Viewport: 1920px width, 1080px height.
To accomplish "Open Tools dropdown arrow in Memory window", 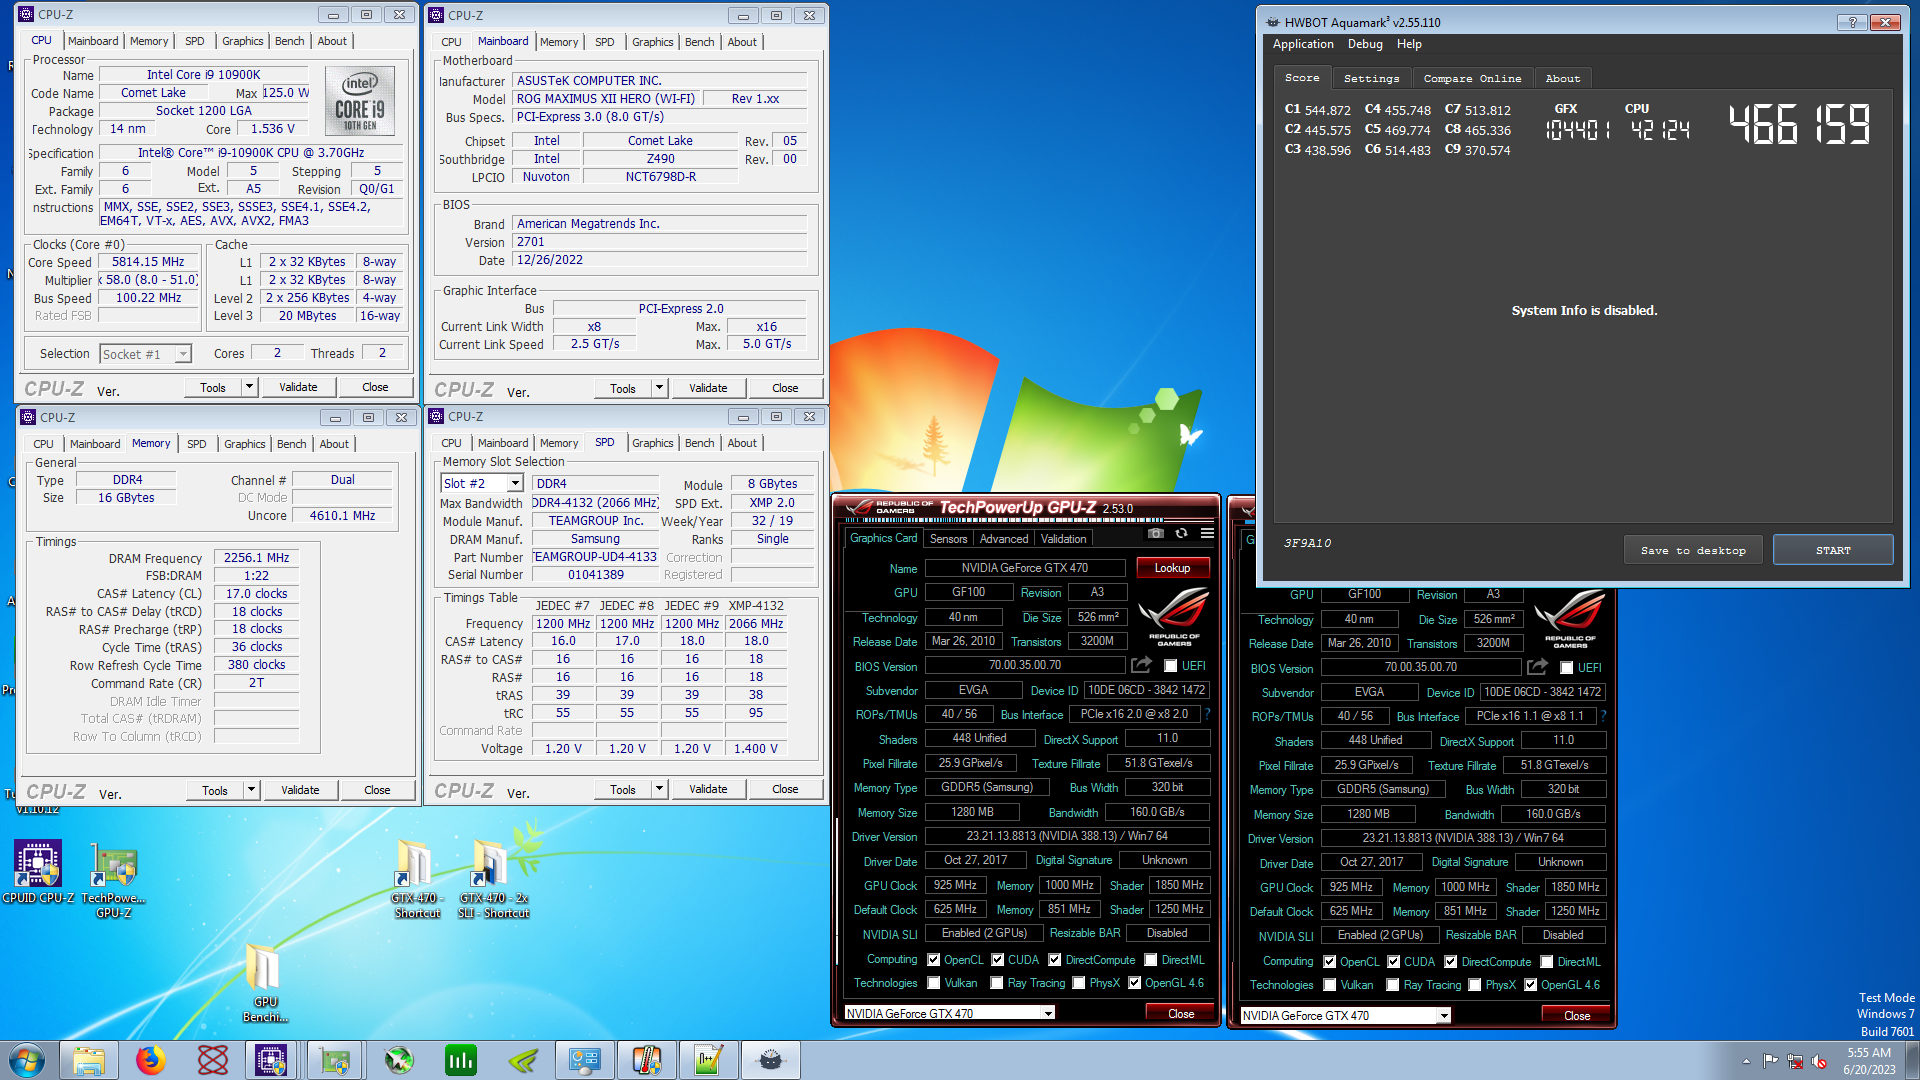I will tap(252, 790).
